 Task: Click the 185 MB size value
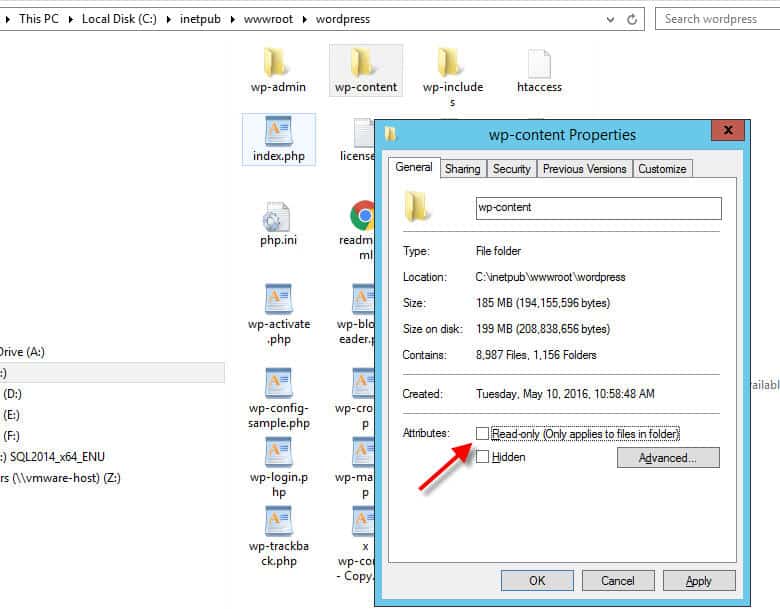(x=543, y=303)
